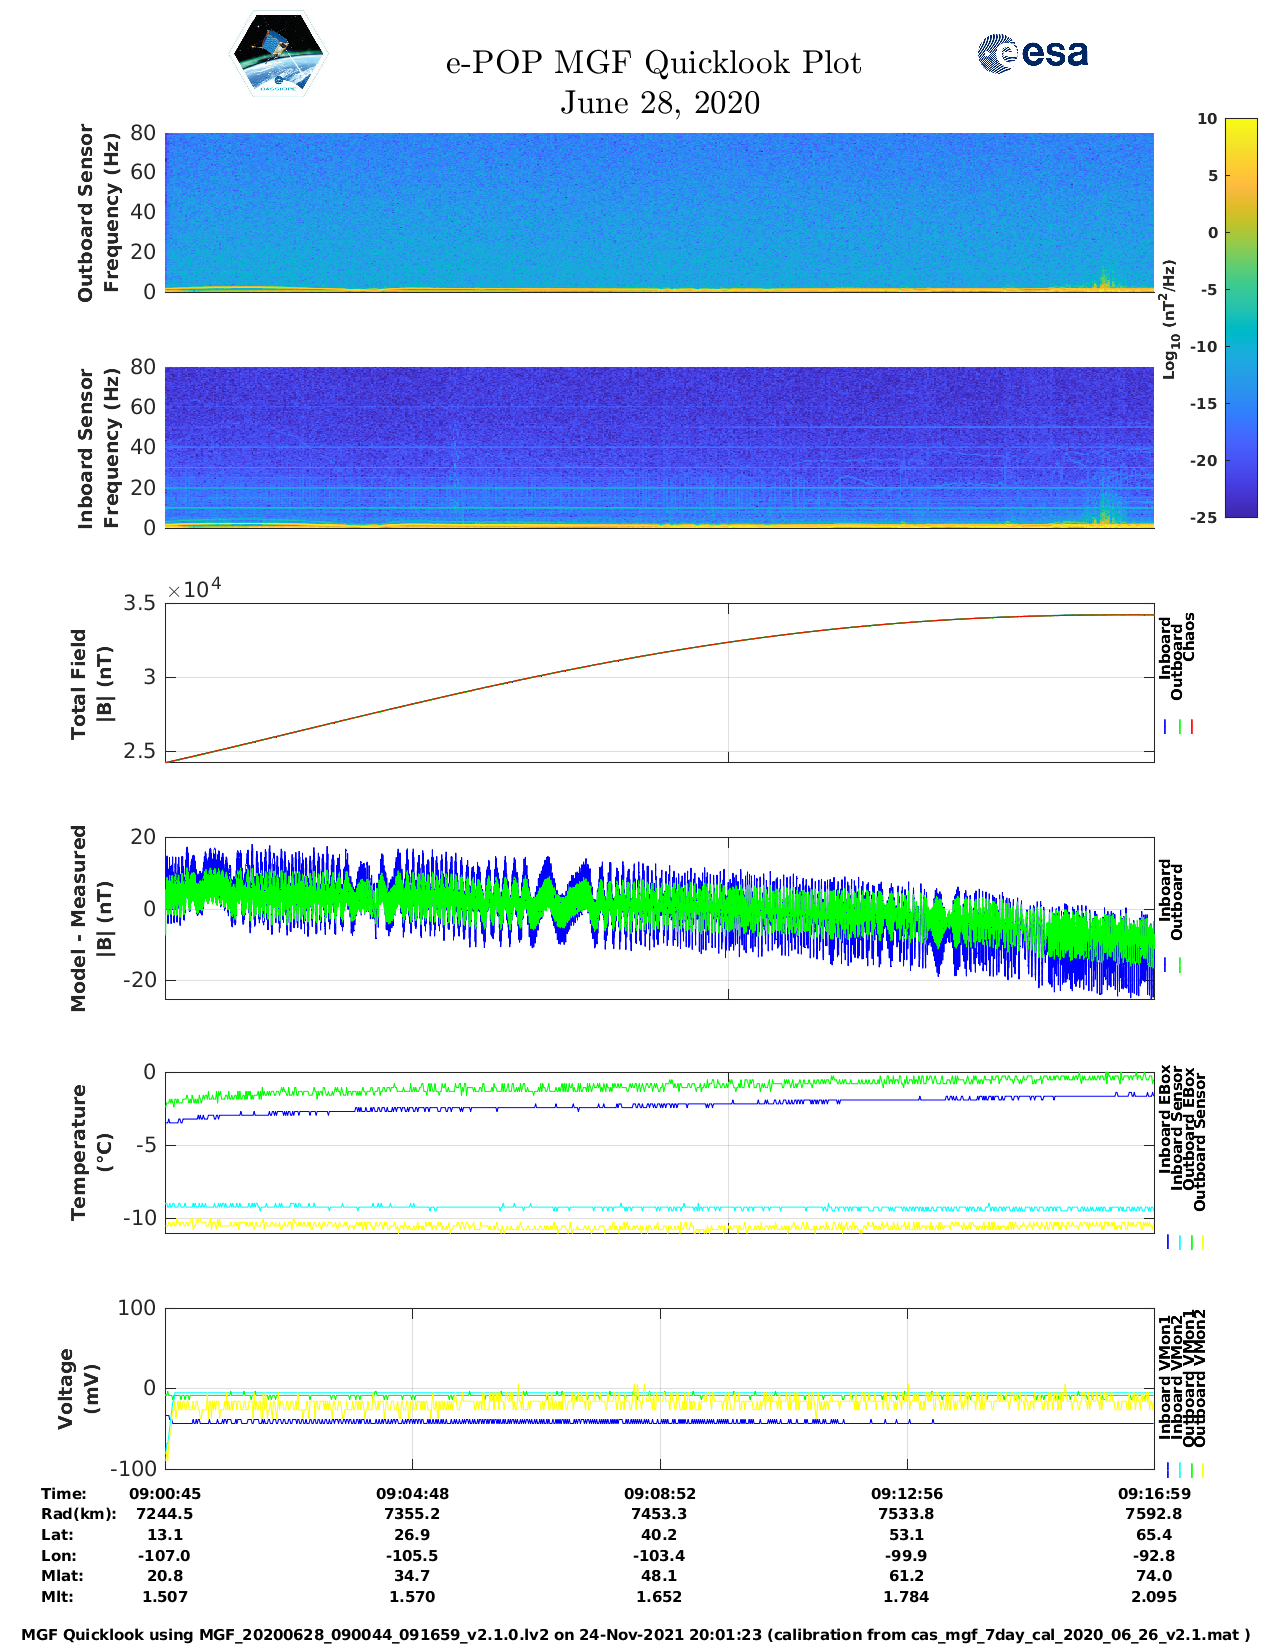
Task: Click the e-POP MGF Quicklook Plot title
Action: (x=653, y=63)
